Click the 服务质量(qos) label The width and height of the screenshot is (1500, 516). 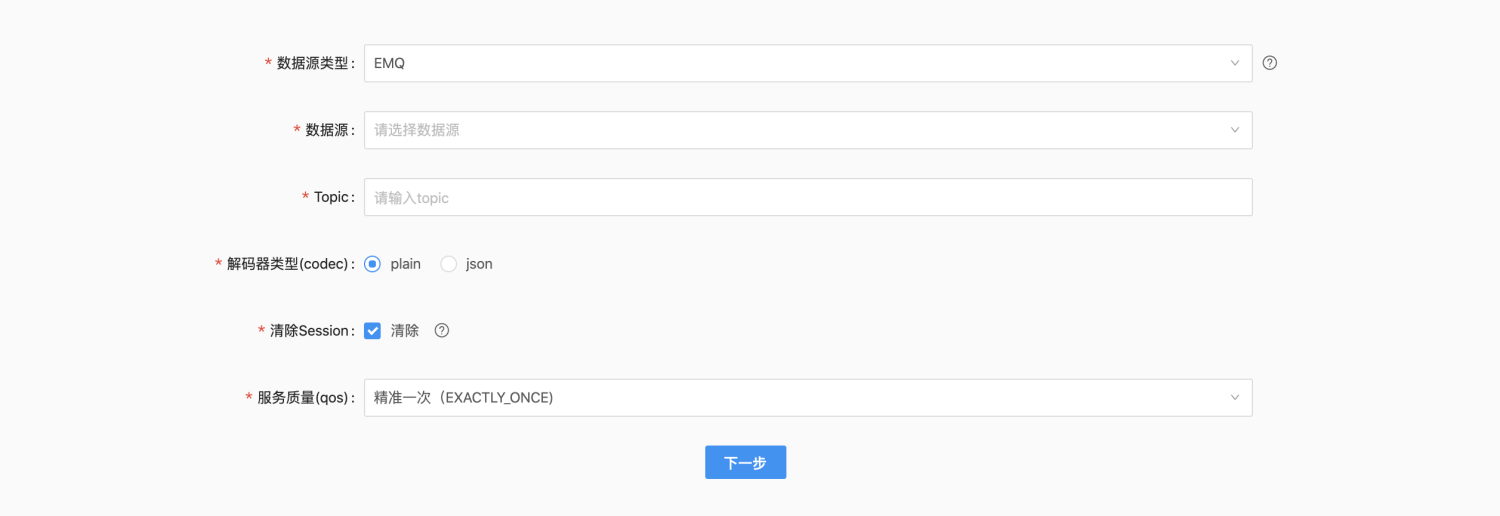pos(303,398)
